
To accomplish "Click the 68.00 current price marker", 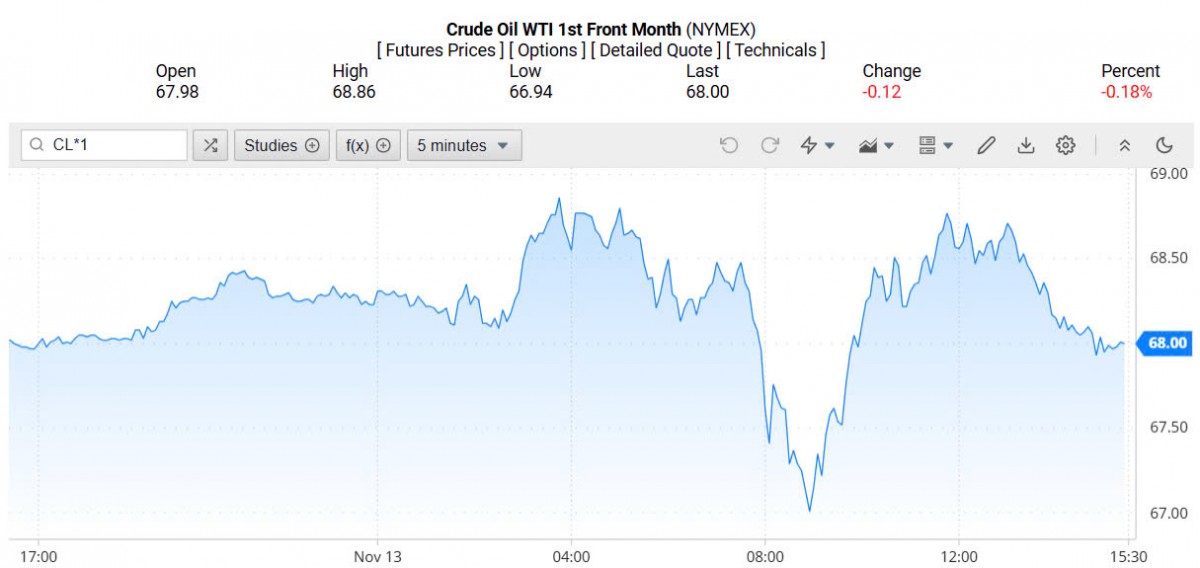I will pyautogui.click(x=1166, y=343).
